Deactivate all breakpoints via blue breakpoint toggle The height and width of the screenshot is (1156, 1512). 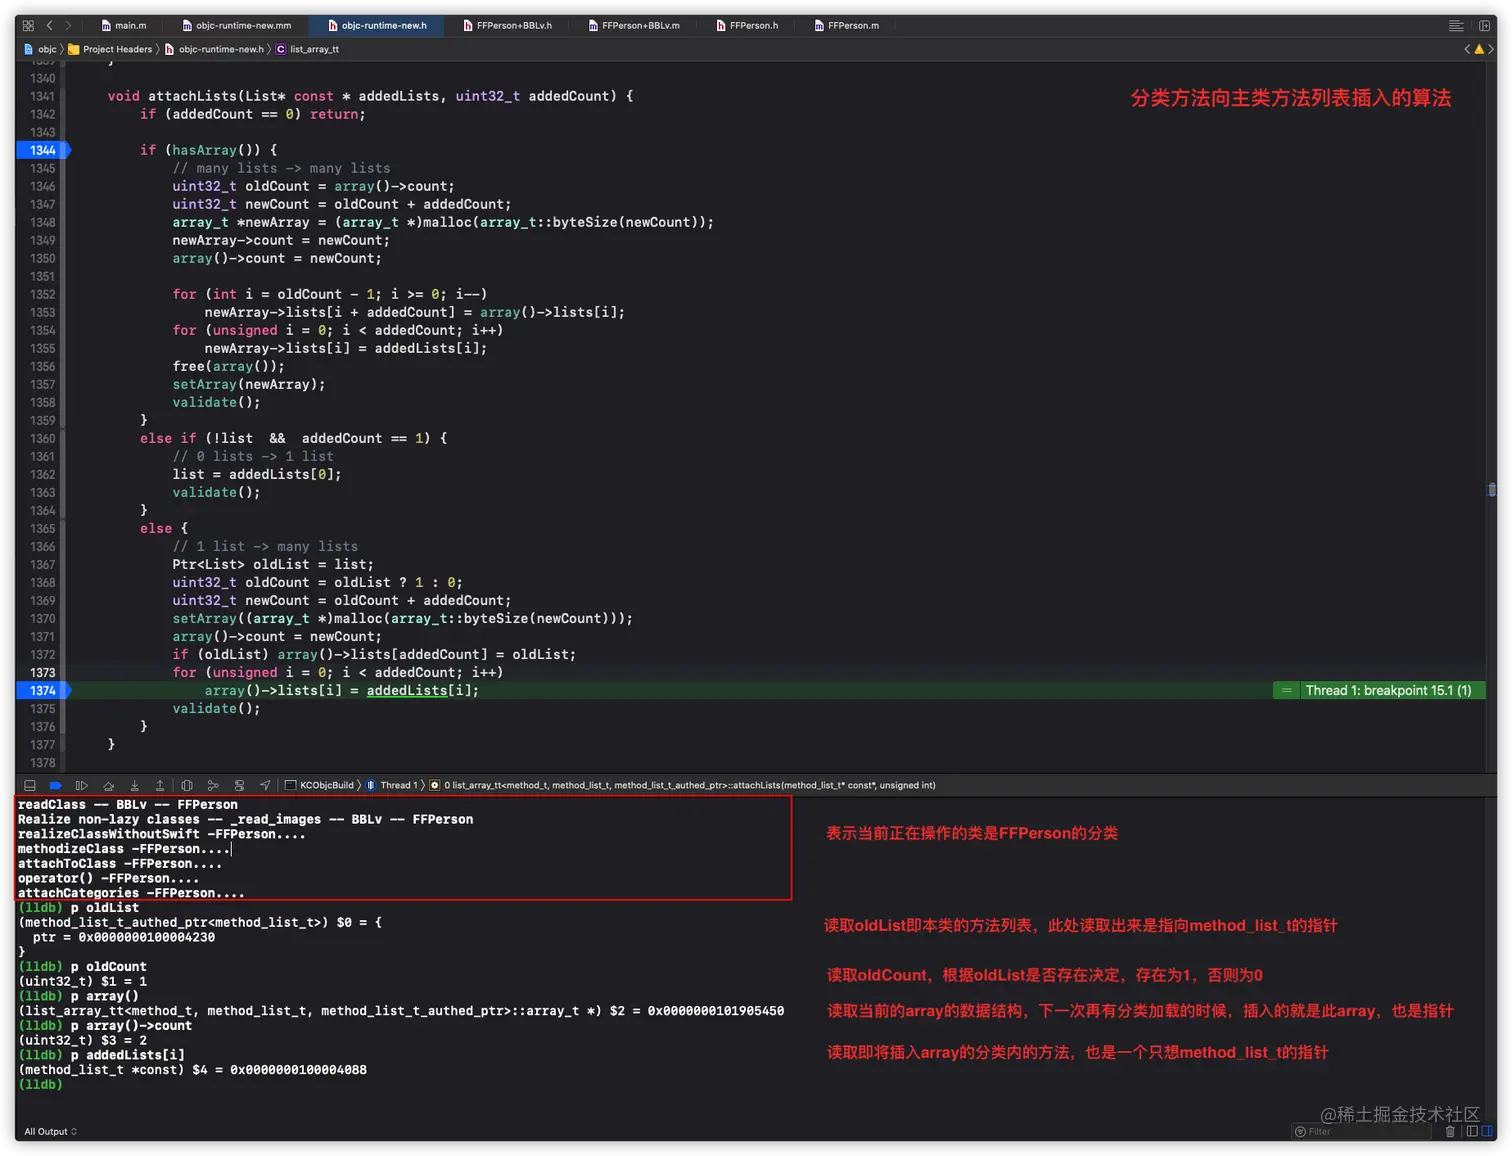click(x=55, y=785)
